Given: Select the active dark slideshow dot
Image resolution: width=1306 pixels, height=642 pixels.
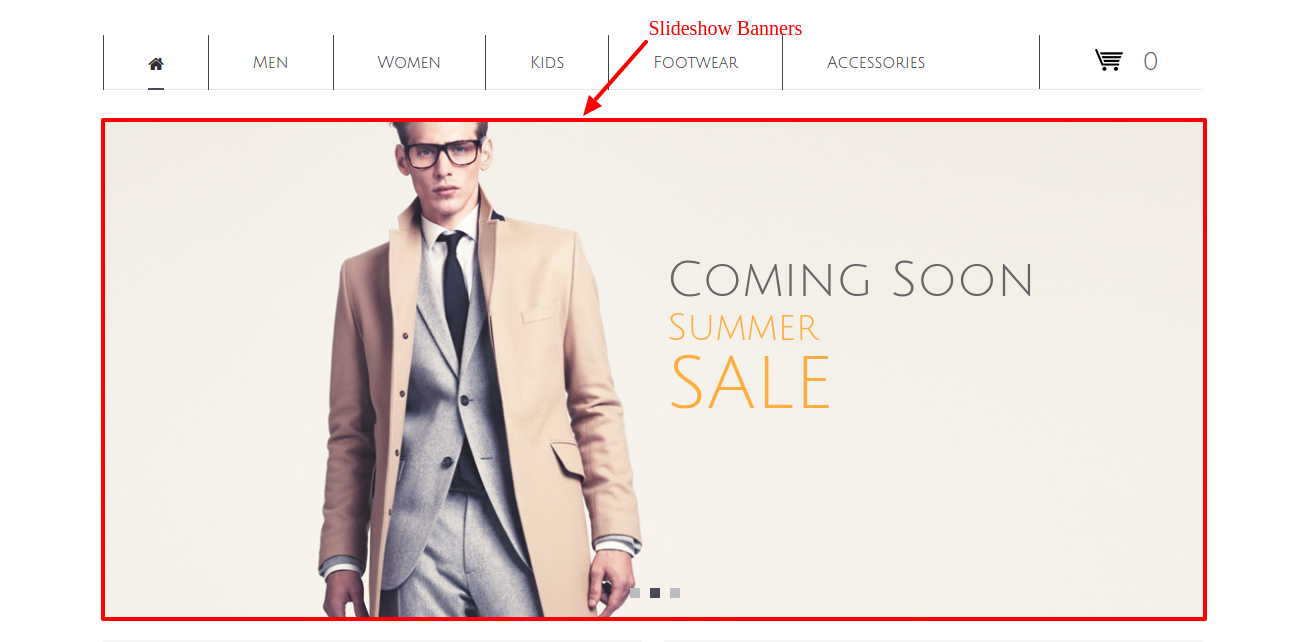Looking at the screenshot, I should 655,593.
